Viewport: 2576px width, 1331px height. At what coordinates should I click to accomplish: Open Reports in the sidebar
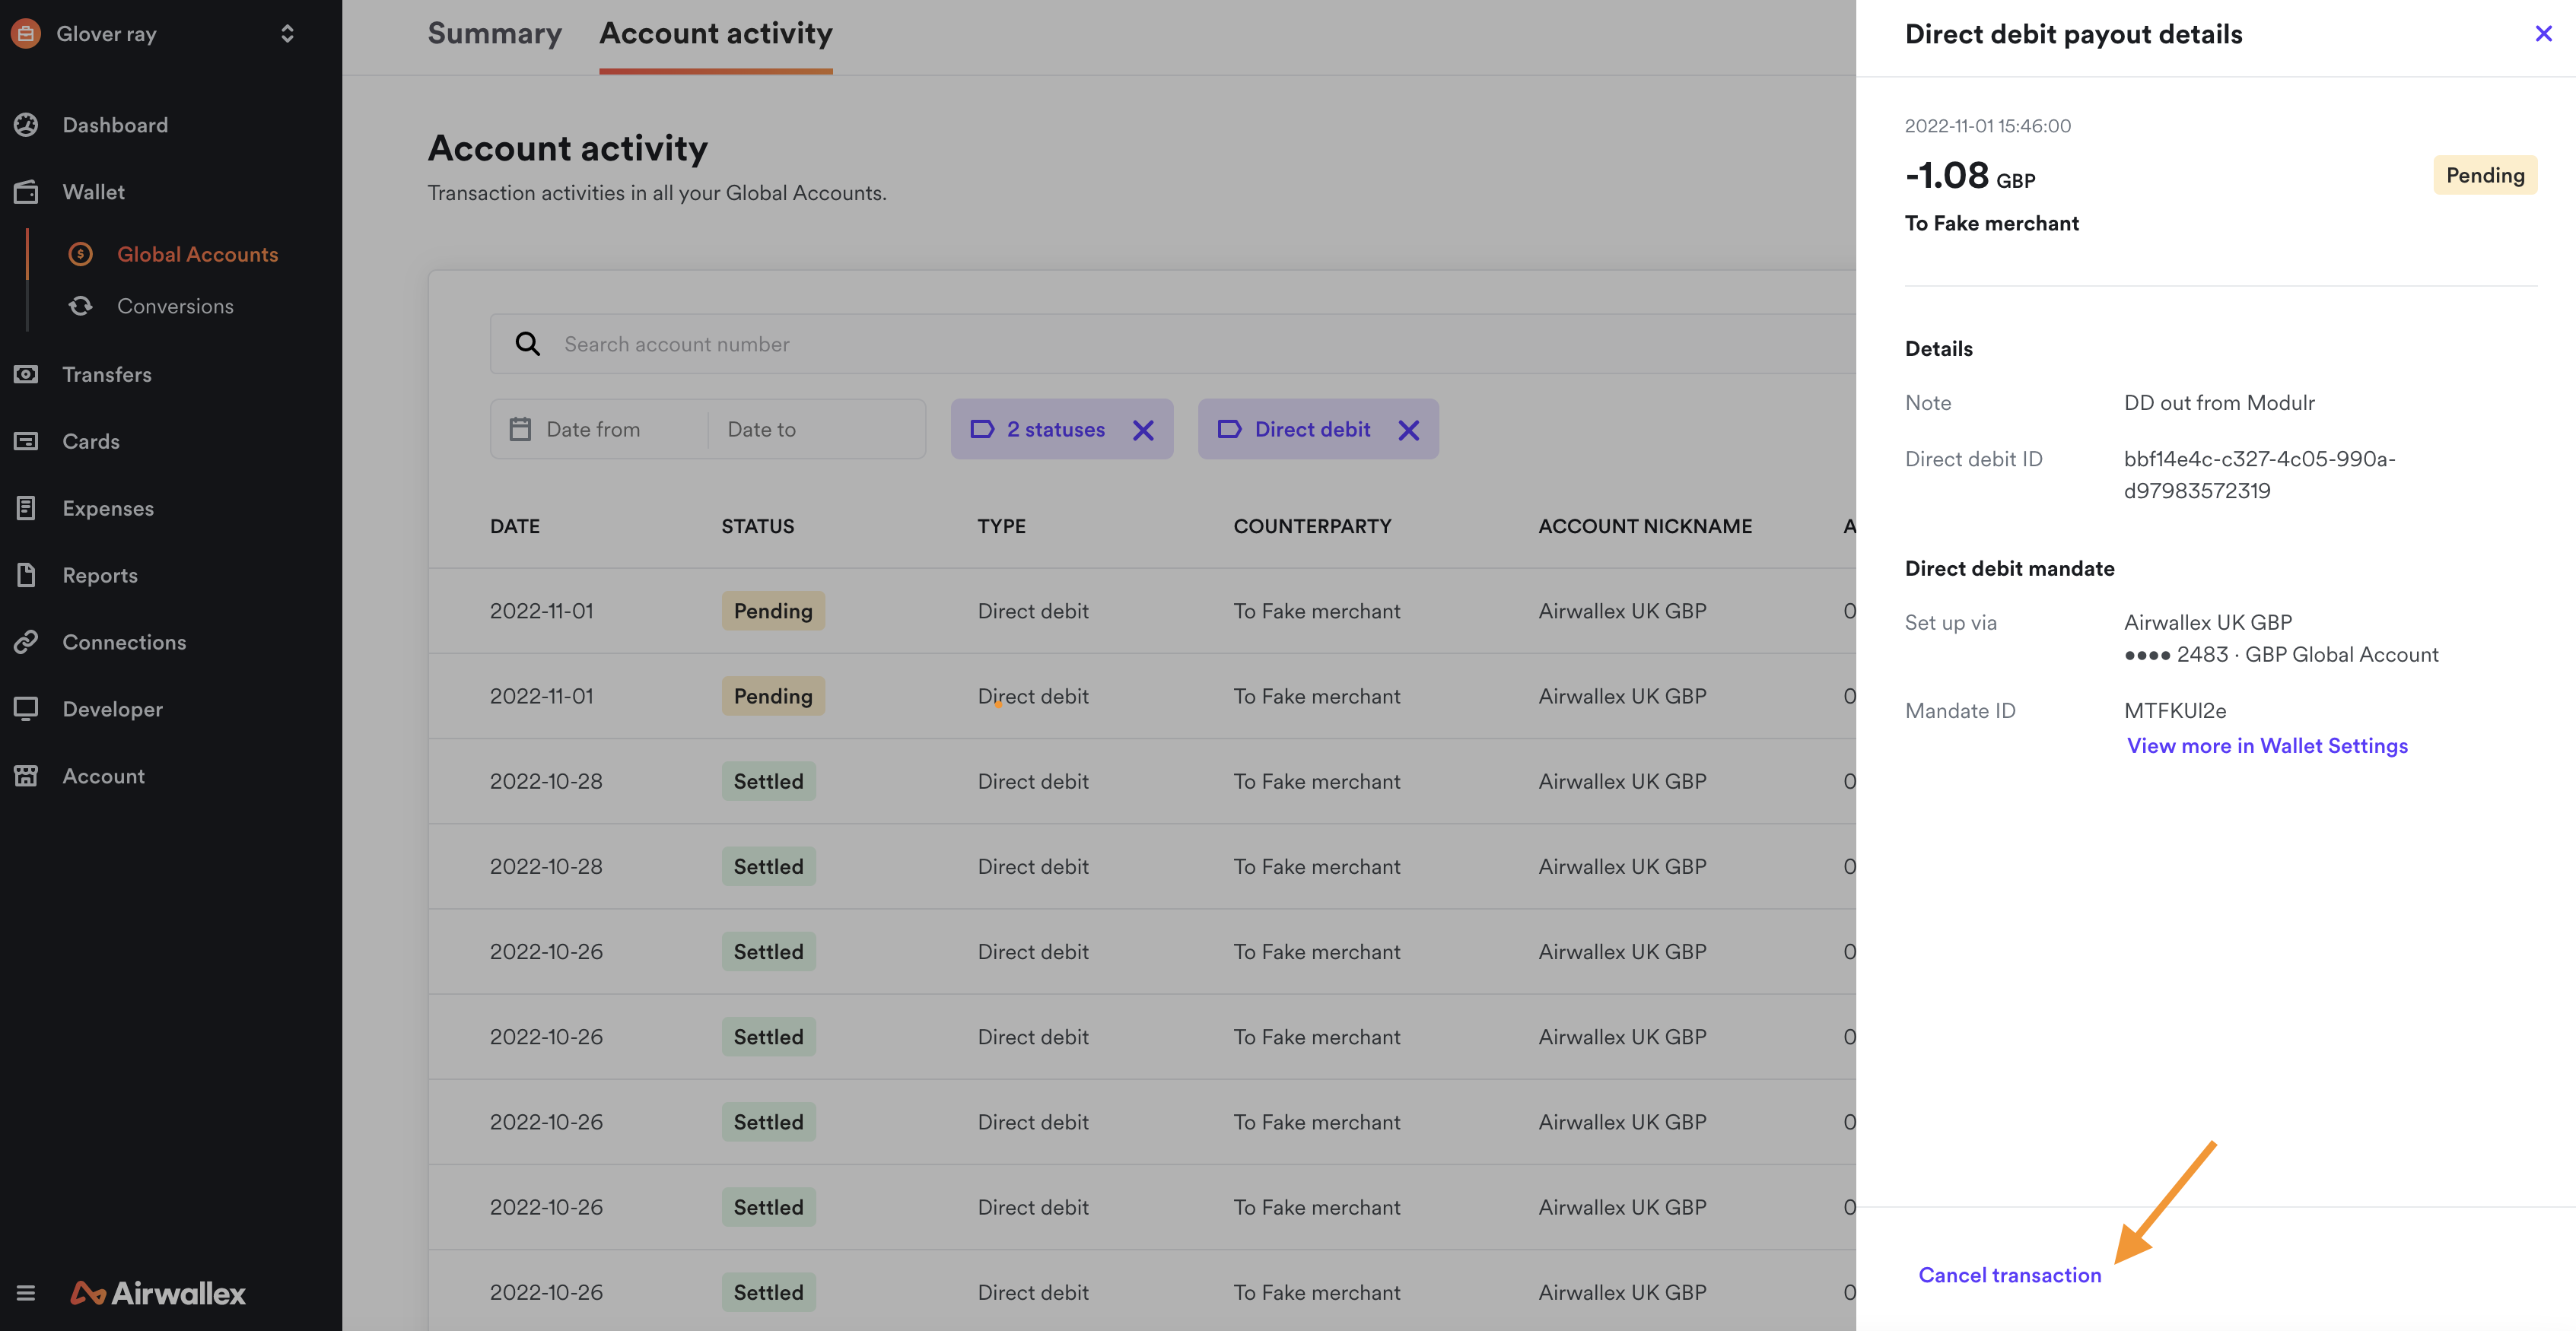100,575
